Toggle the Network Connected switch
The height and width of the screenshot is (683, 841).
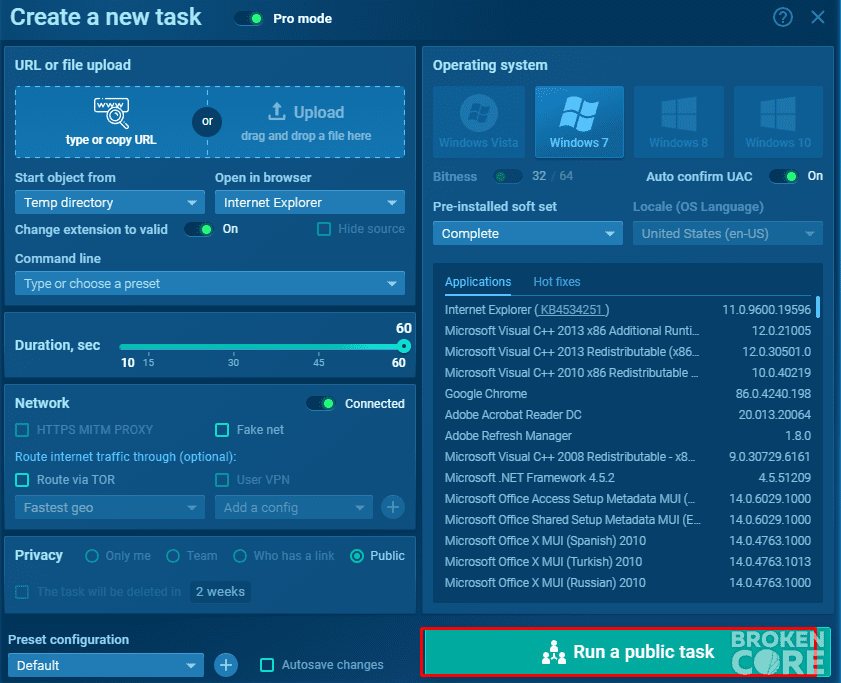(321, 403)
